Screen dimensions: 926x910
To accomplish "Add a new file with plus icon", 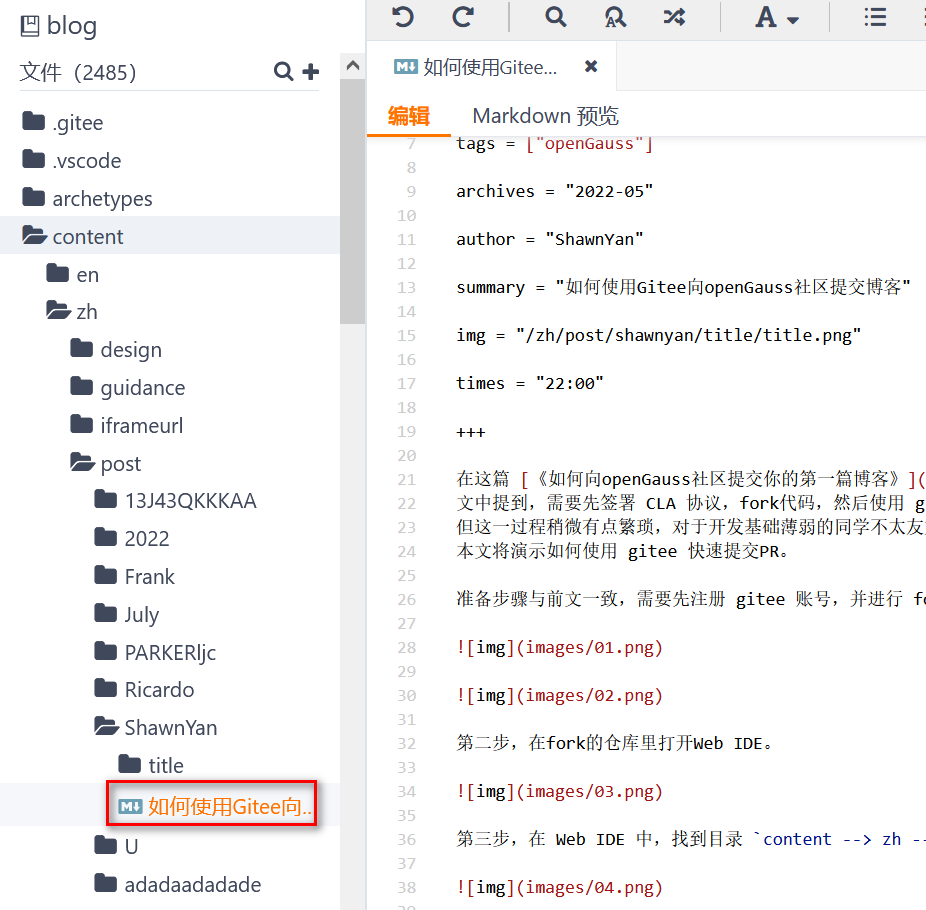I will pos(310,71).
